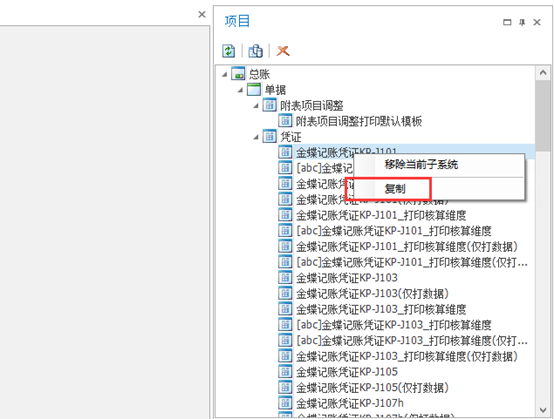Viewport: 554px width, 419px height.
Task: Select 金蝶记账凭证KP-J105 template
Action: click(x=347, y=372)
